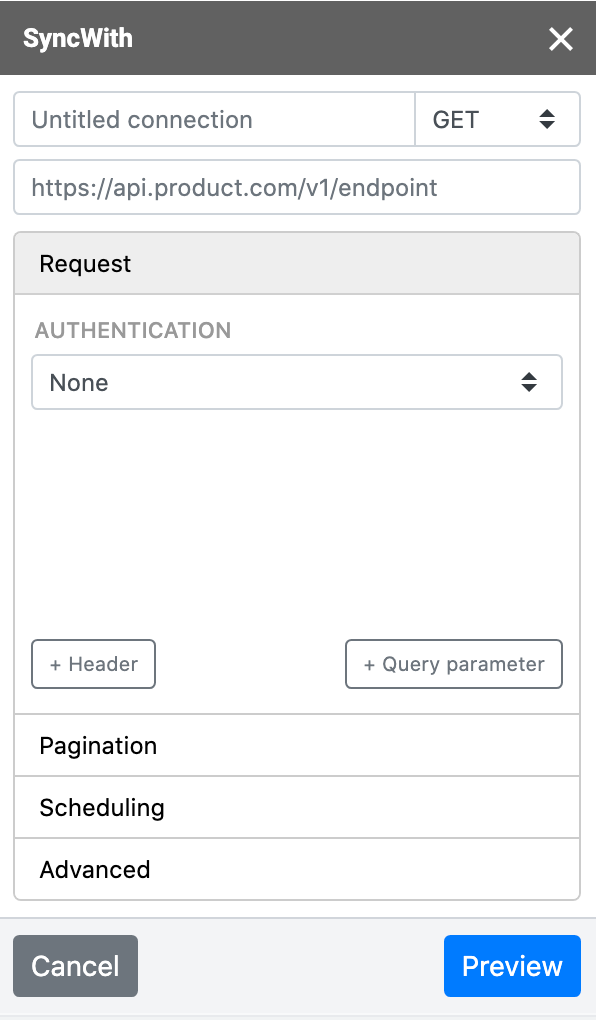Cancel the connection setup
This screenshot has height=1020, width=596.
75,966
